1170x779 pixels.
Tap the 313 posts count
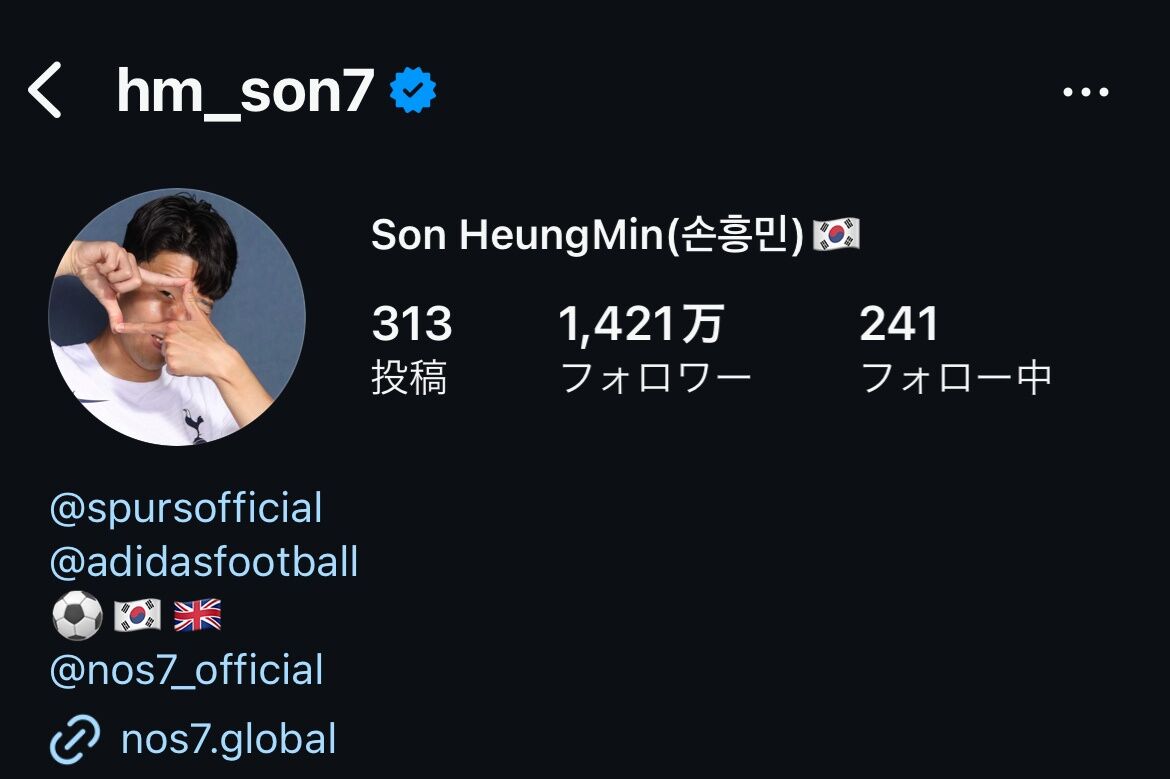(412, 324)
